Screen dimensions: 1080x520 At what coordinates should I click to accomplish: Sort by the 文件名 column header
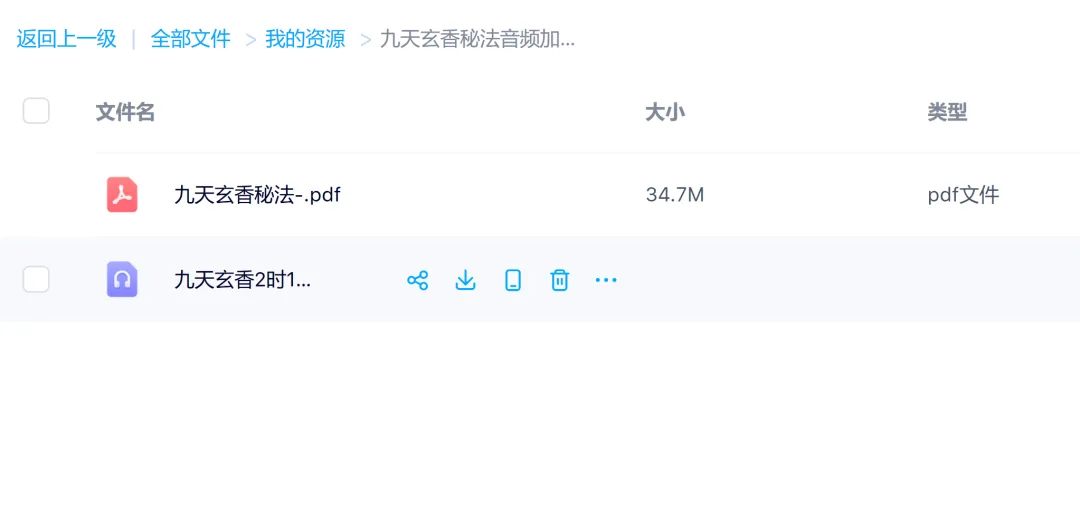tap(125, 112)
